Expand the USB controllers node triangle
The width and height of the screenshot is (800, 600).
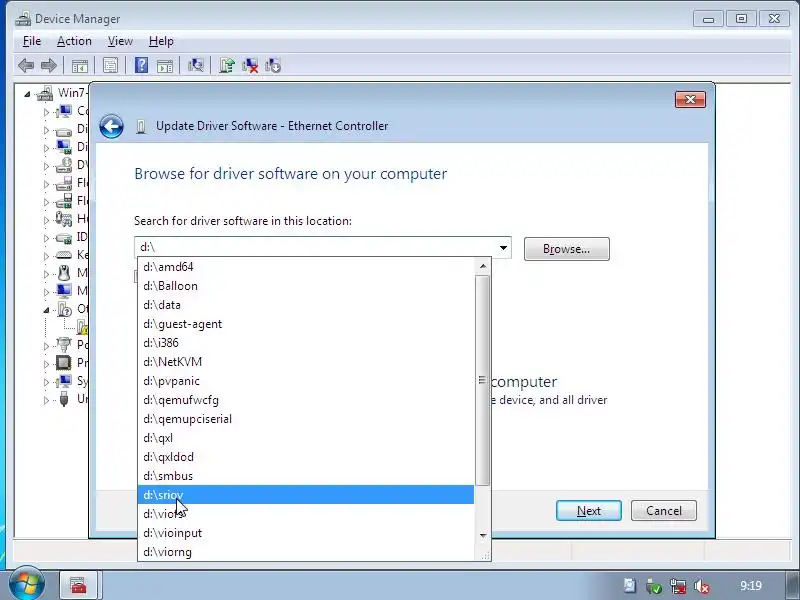(x=46, y=400)
